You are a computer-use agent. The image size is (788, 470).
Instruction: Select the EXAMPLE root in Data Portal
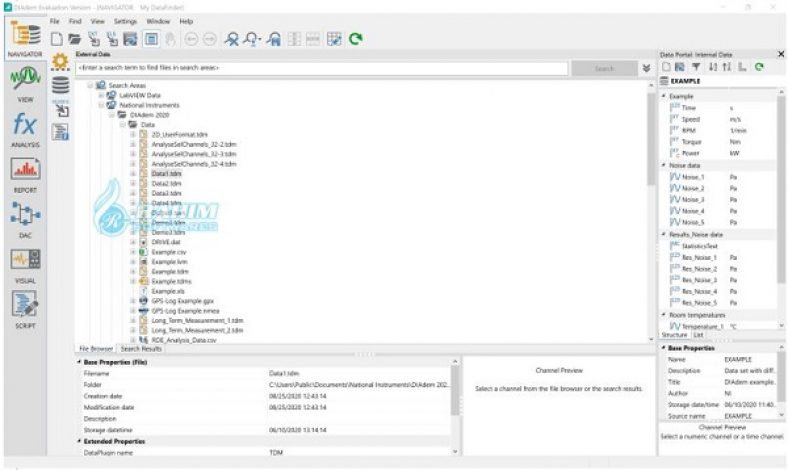[685, 81]
